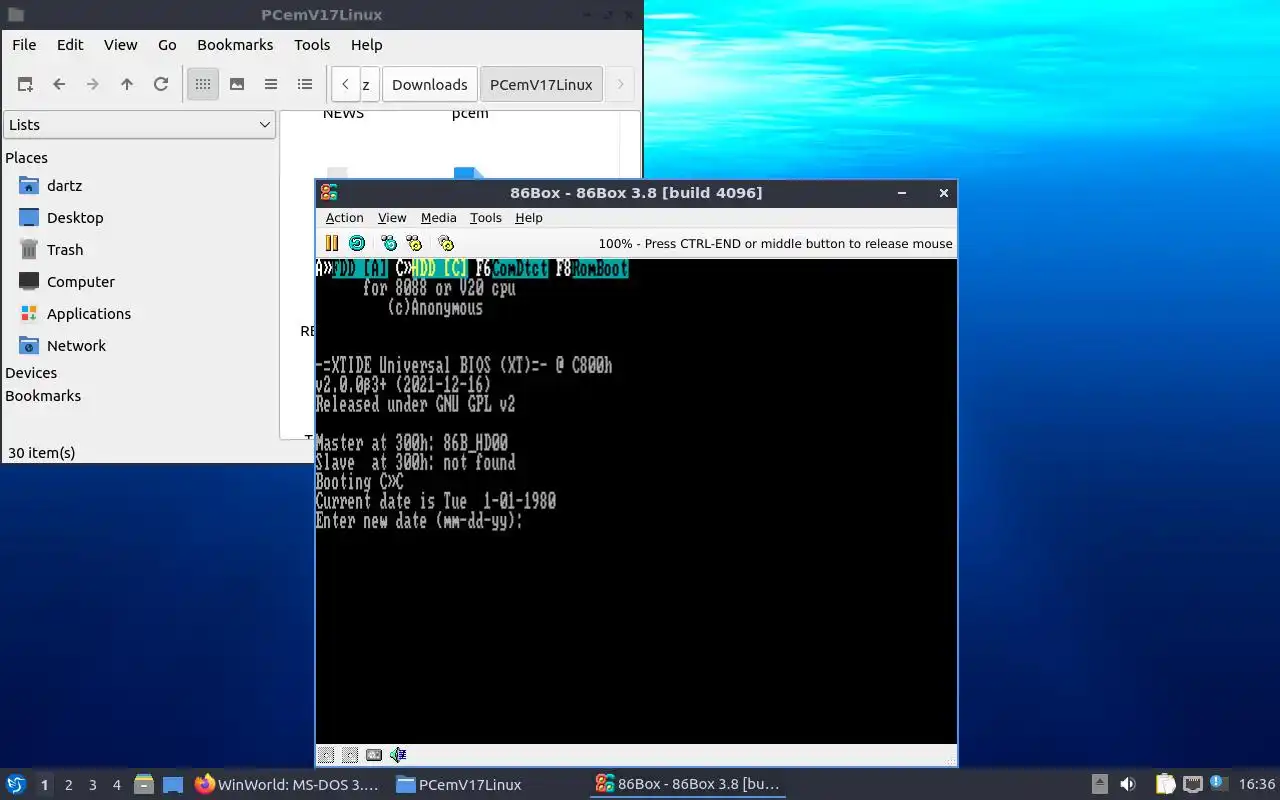Open Applications in Places sidebar

point(89,314)
